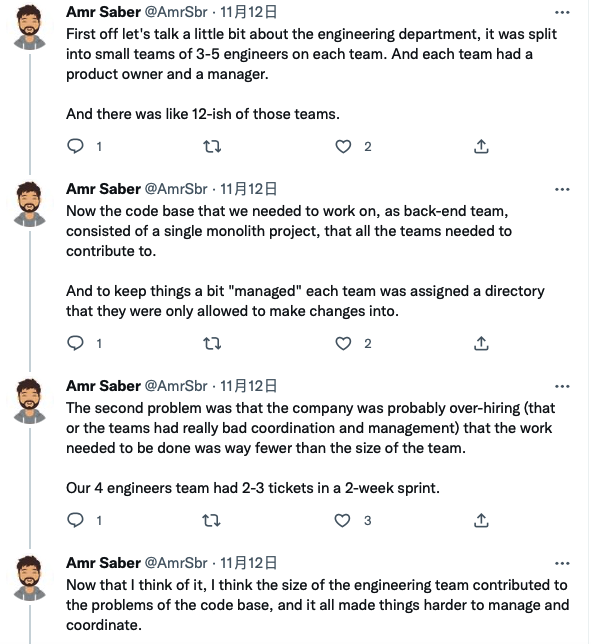Share the engineering department tweet
The image size is (591, 644).
coord(481,146)
